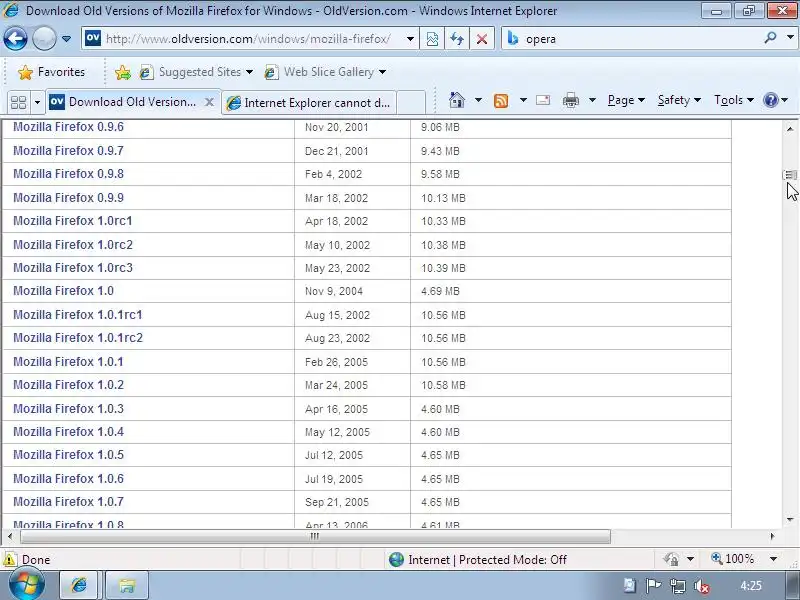Click the Action Center flag tray icon

click(x=654, y=586)
